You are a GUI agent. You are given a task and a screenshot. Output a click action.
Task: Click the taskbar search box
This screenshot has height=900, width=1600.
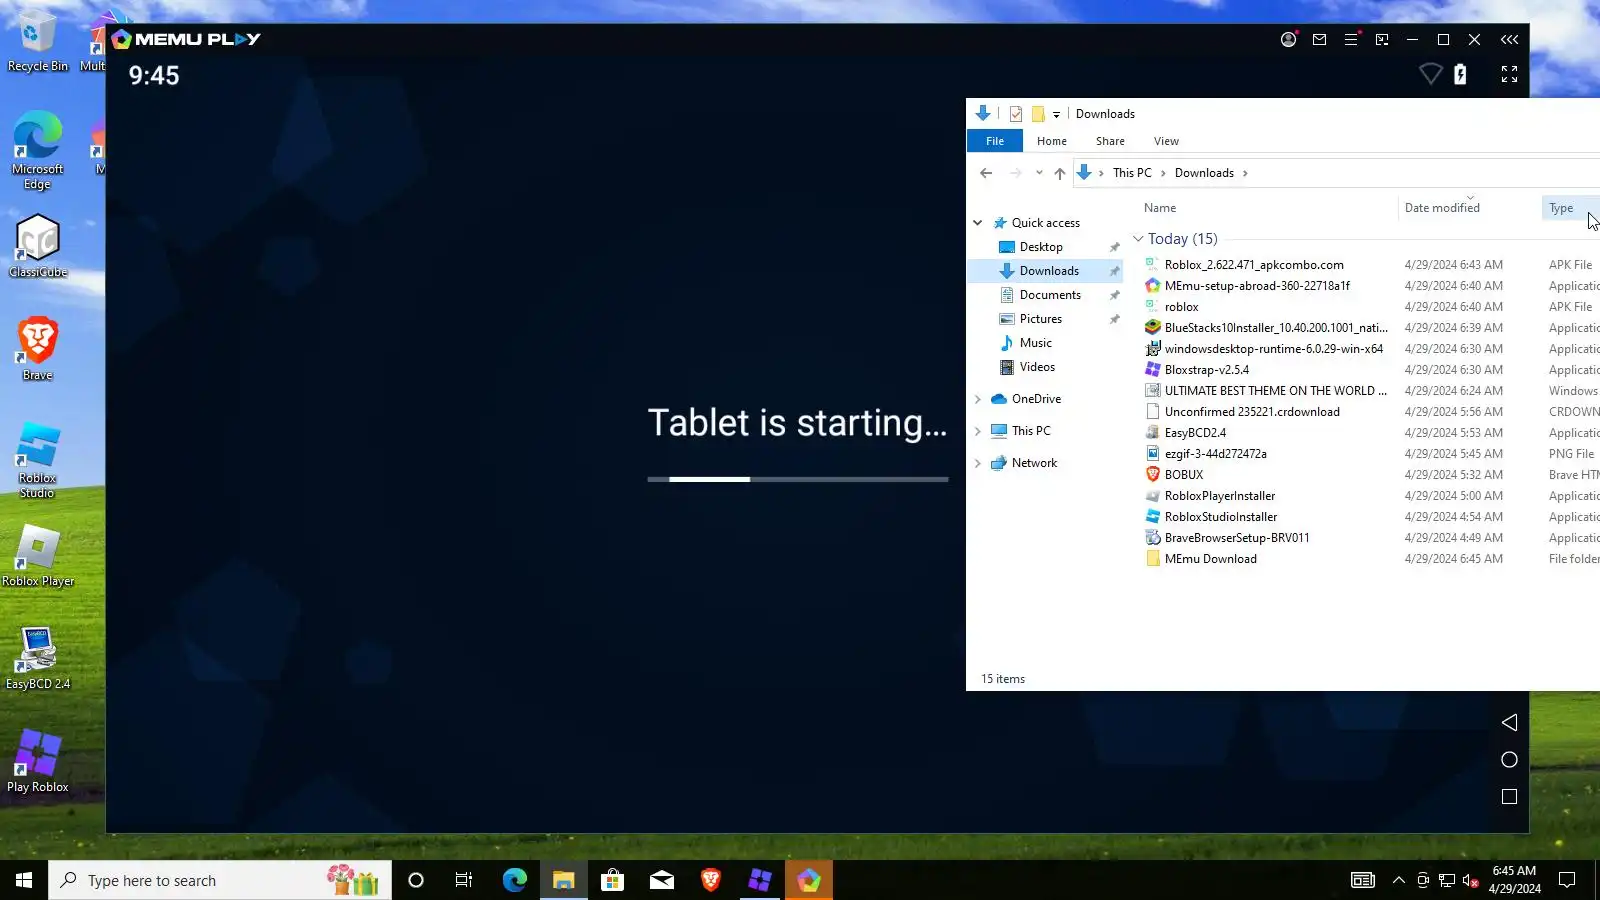pyautogui.click(x=220, y=880)
